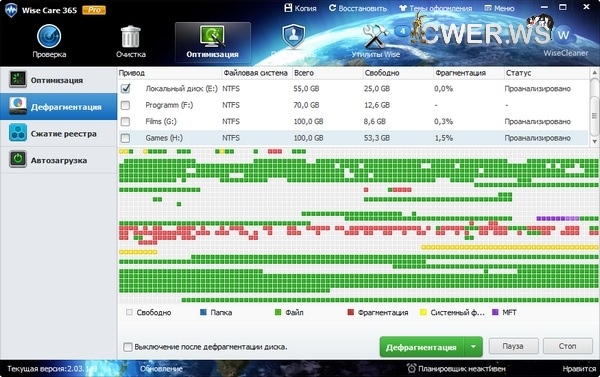Click the Текущая версия status text

52,369
